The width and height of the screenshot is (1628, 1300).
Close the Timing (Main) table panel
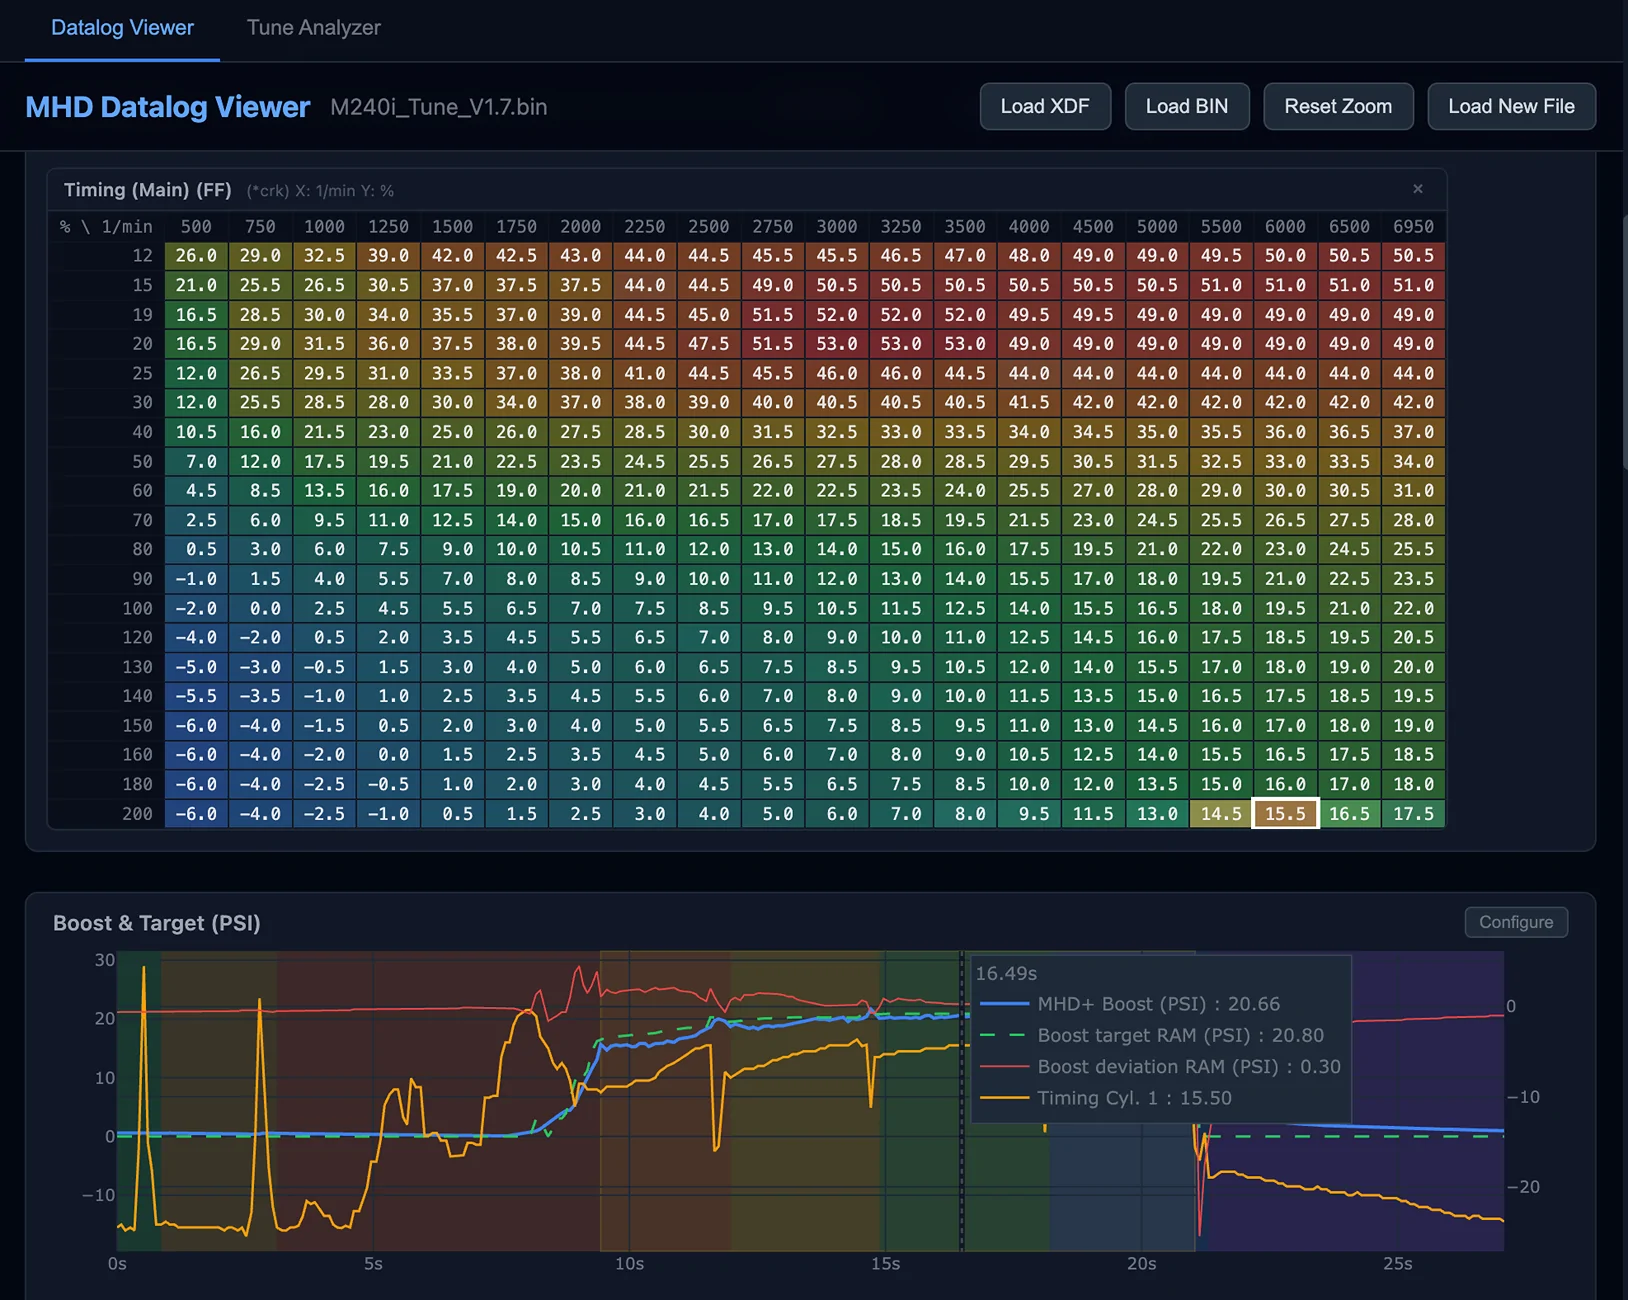point(1417,189)
